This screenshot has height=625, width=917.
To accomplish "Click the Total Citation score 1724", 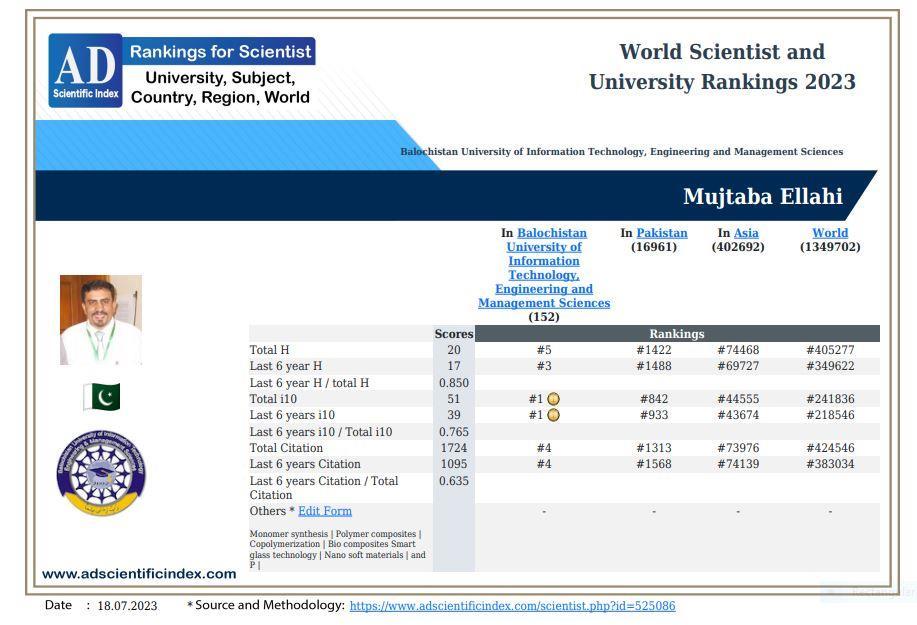I will [x=454, y=448].
